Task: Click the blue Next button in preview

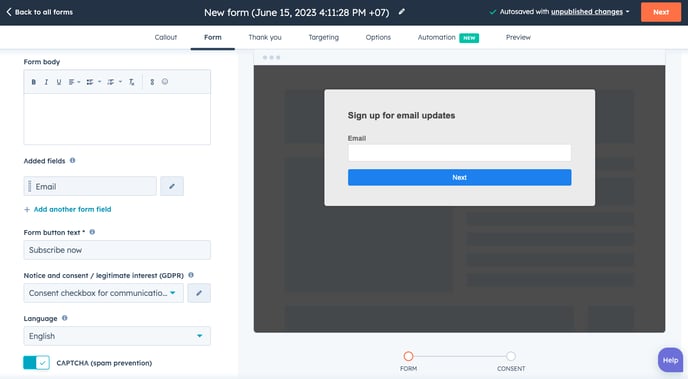Action: [x=459, y=178]
